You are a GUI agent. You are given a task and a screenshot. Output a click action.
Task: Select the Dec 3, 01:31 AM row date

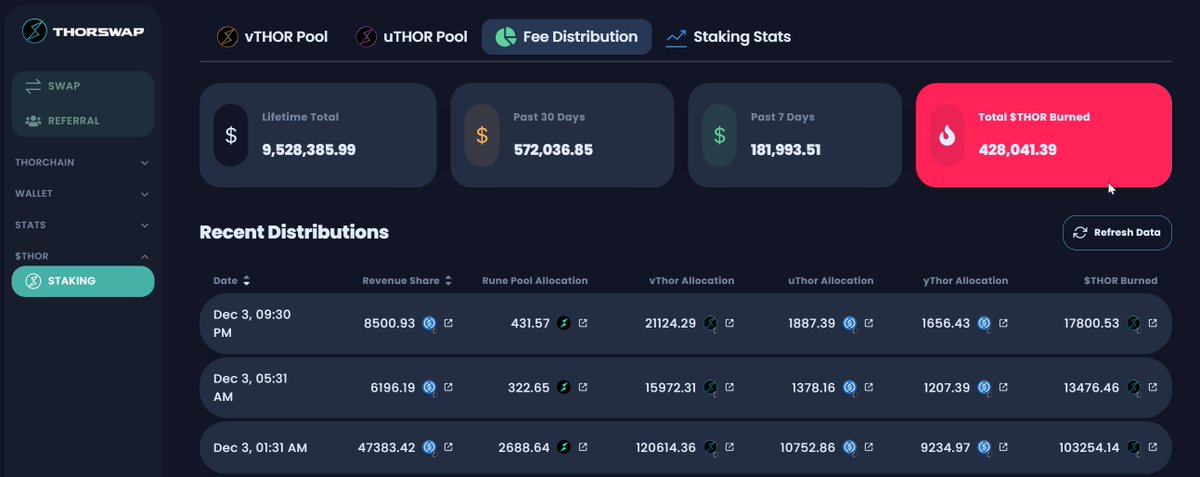pyautogui.click(x=260, y=448)
